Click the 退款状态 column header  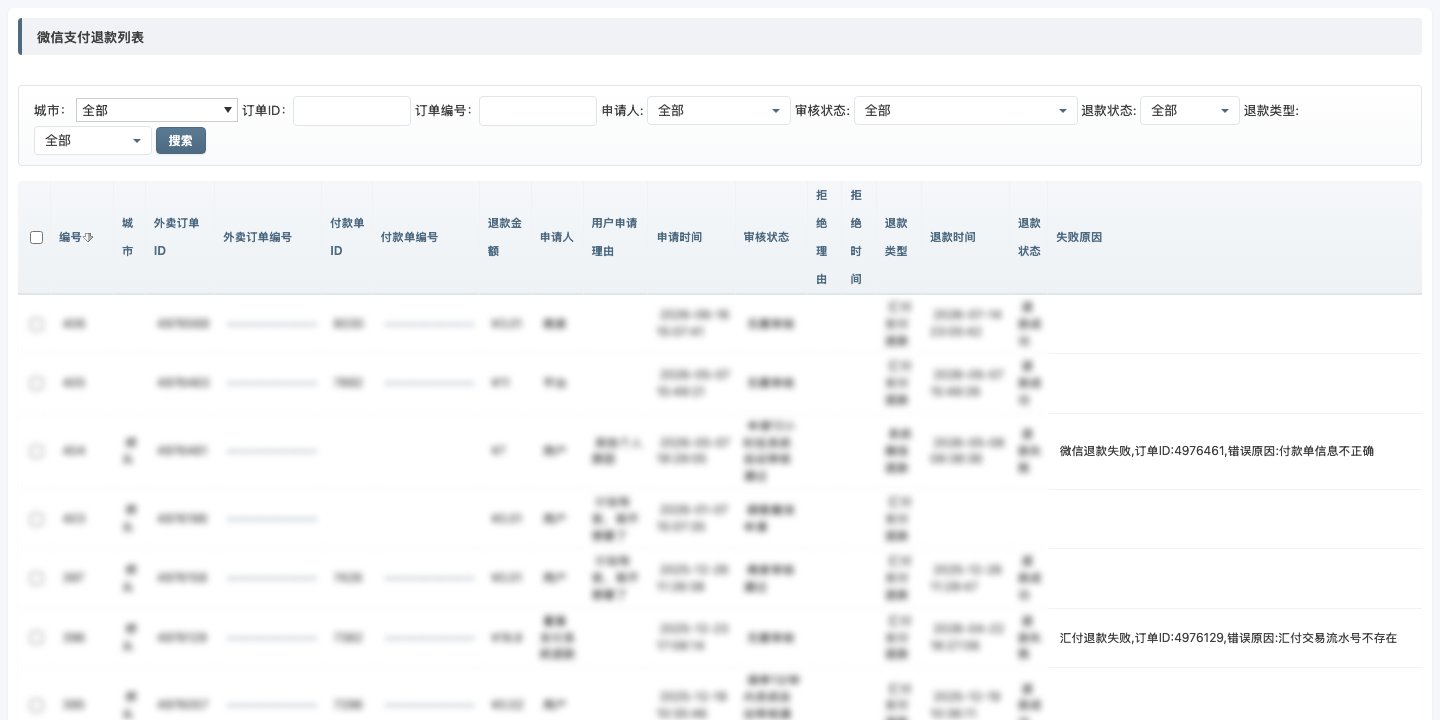(1029, 237)
